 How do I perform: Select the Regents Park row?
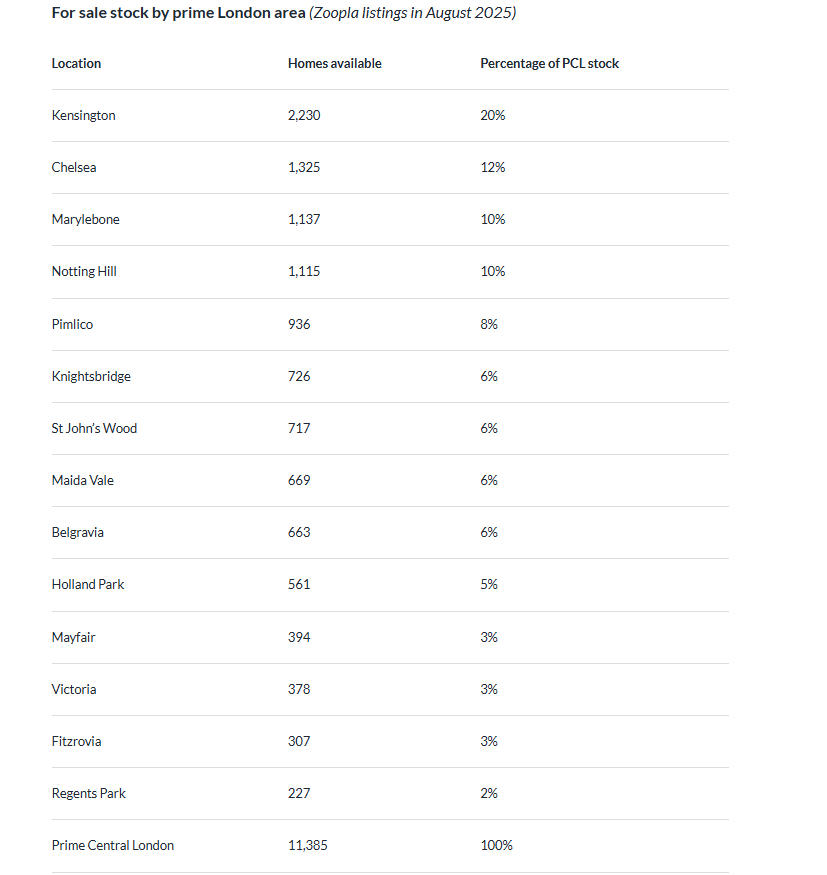pyautogui.click(x=390, y=794)
